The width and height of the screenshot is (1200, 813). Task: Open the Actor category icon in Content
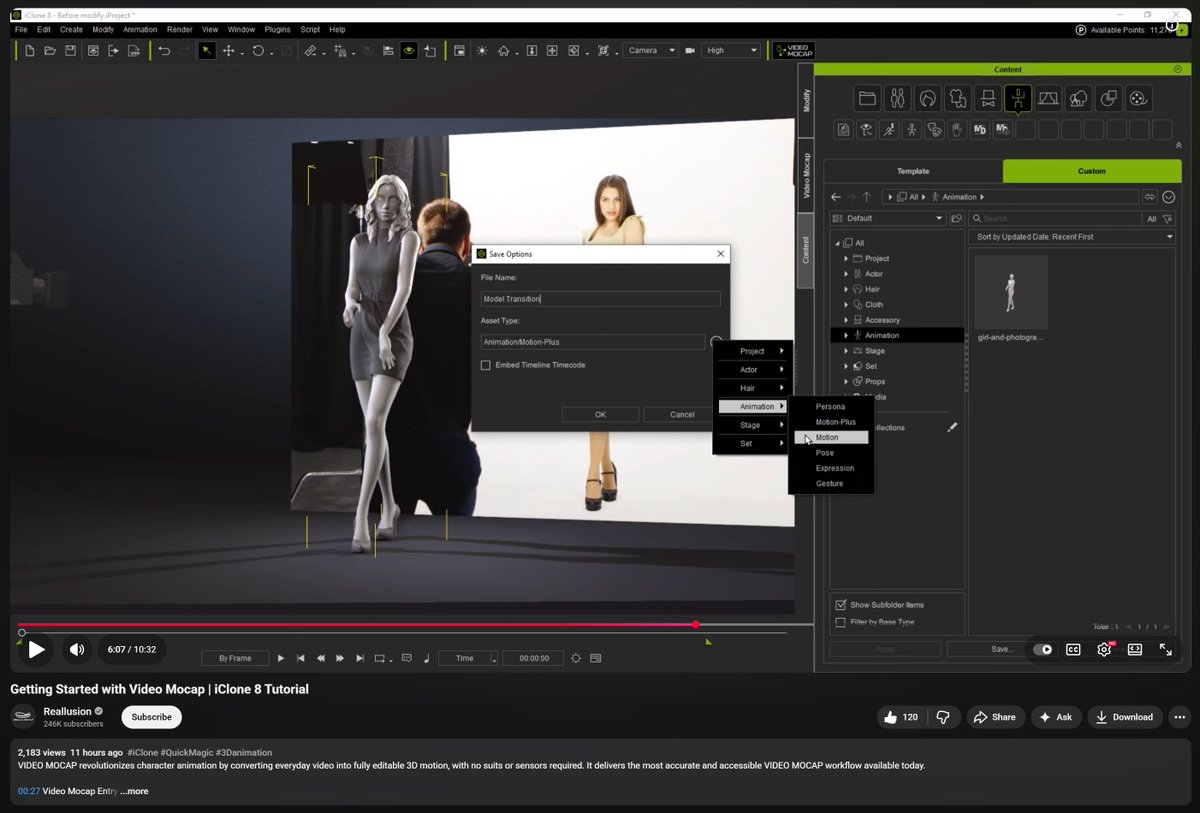(897, 98)
